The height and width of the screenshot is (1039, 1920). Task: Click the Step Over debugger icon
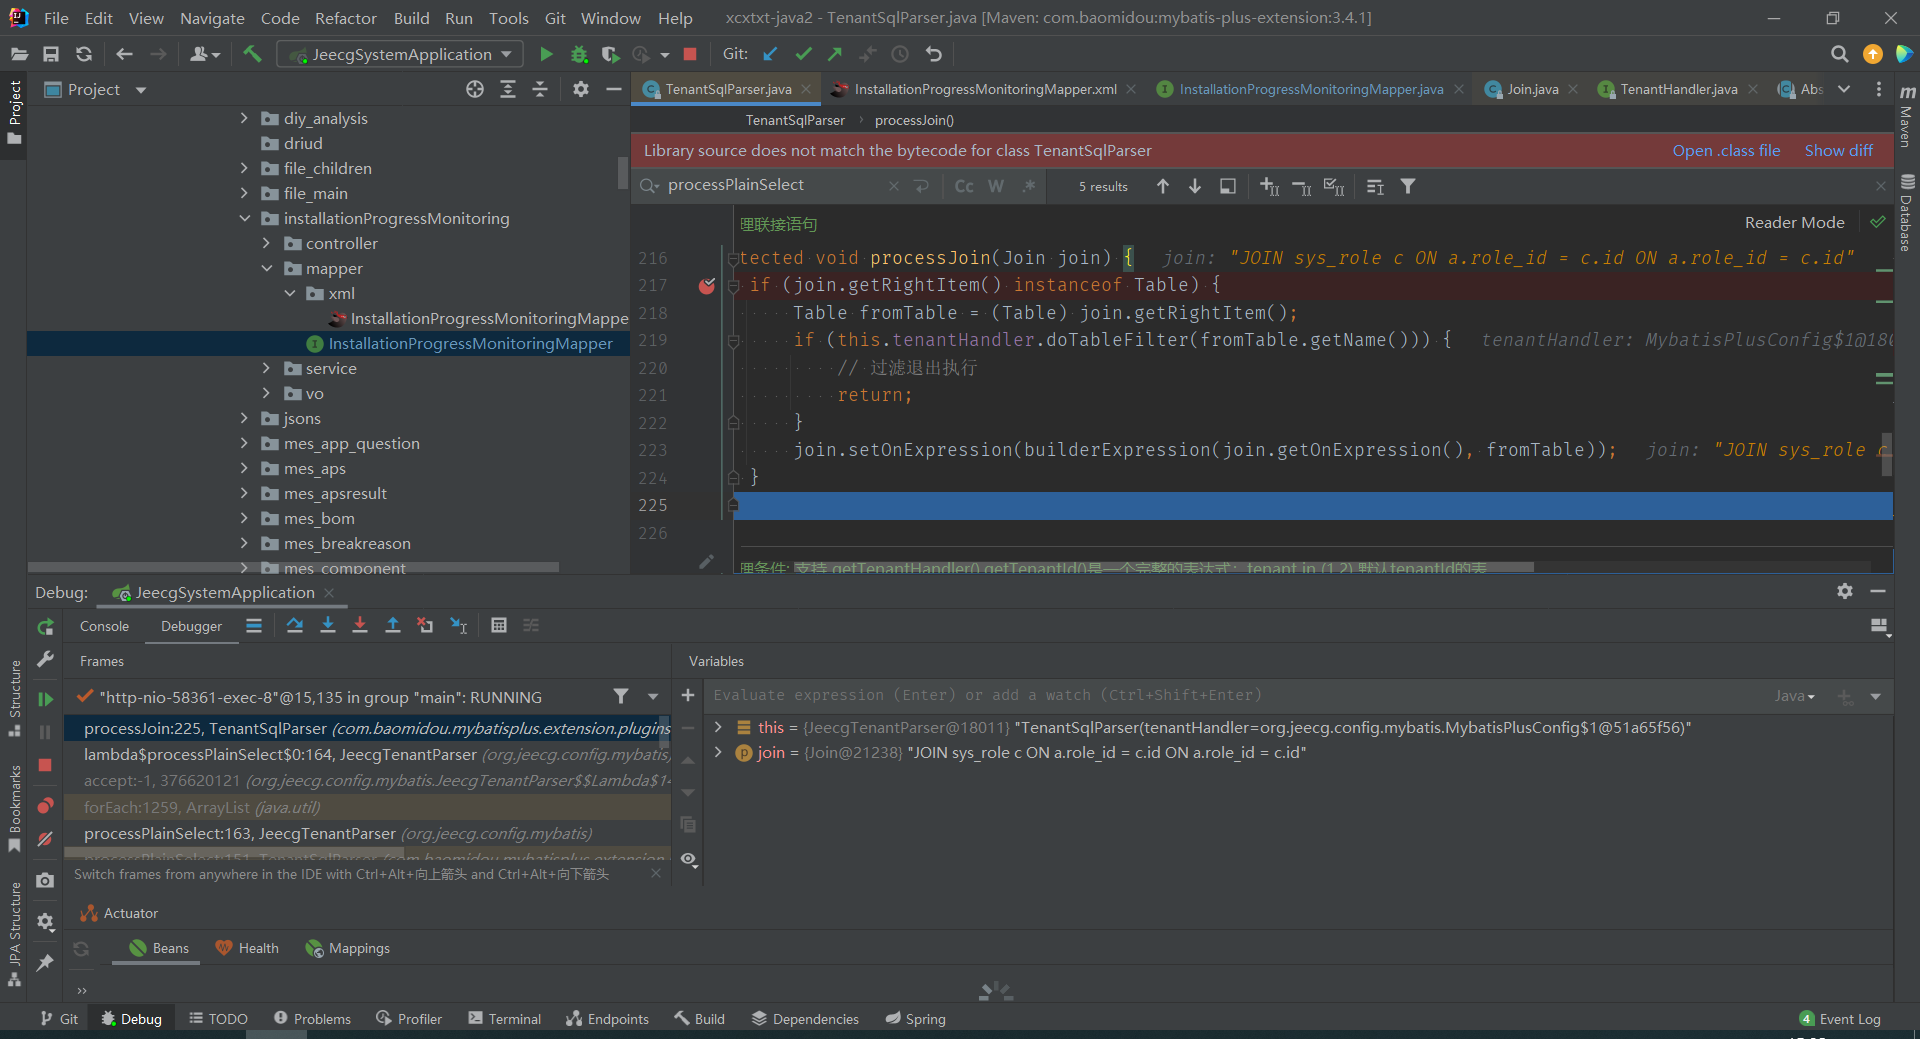295,625
